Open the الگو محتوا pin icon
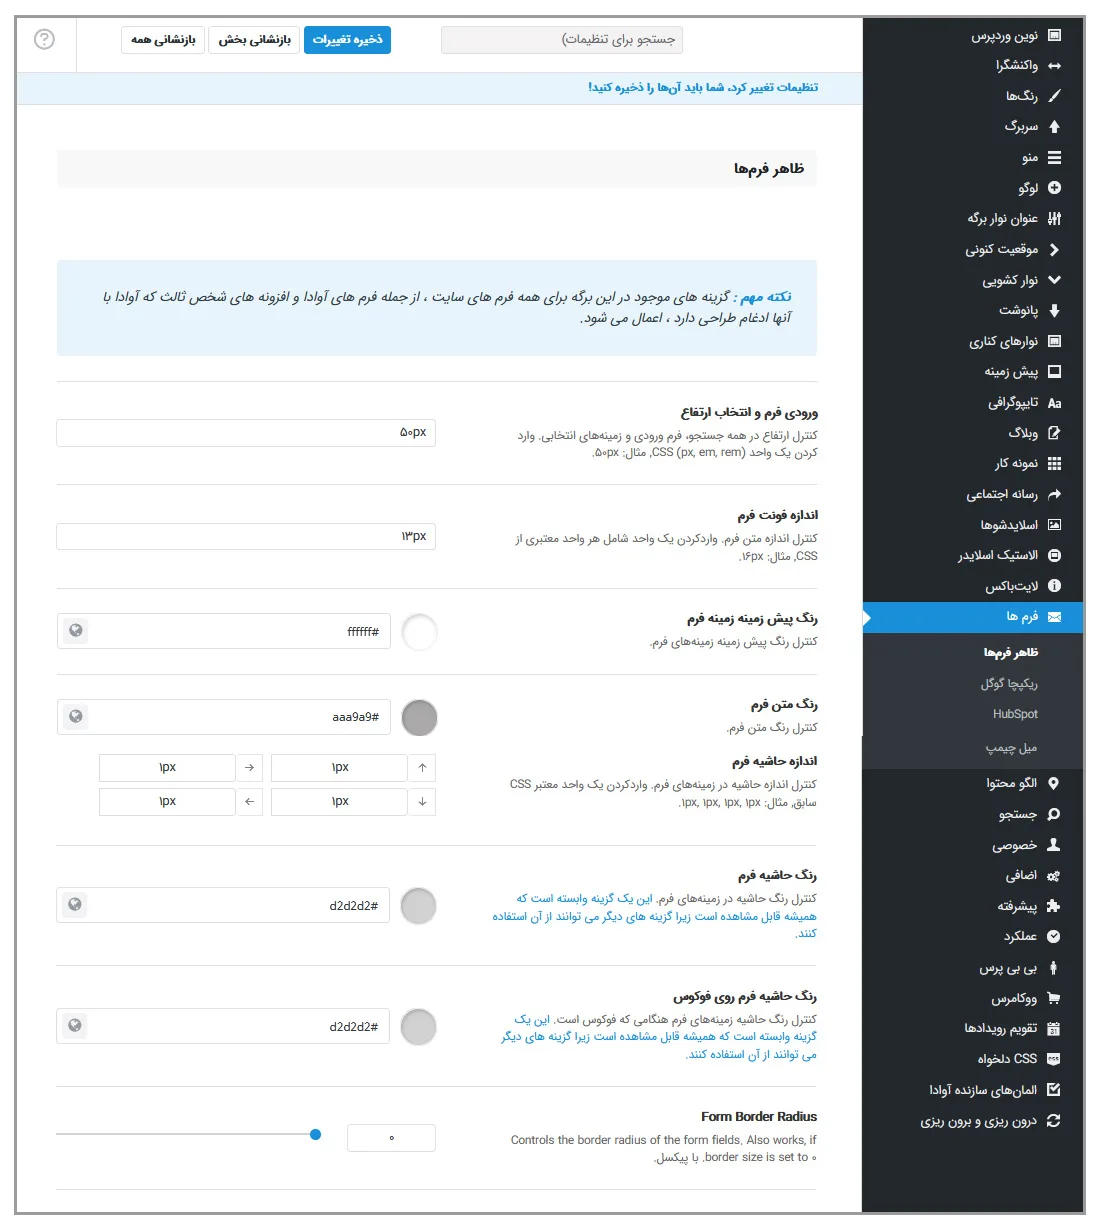 click(1054, 784)
